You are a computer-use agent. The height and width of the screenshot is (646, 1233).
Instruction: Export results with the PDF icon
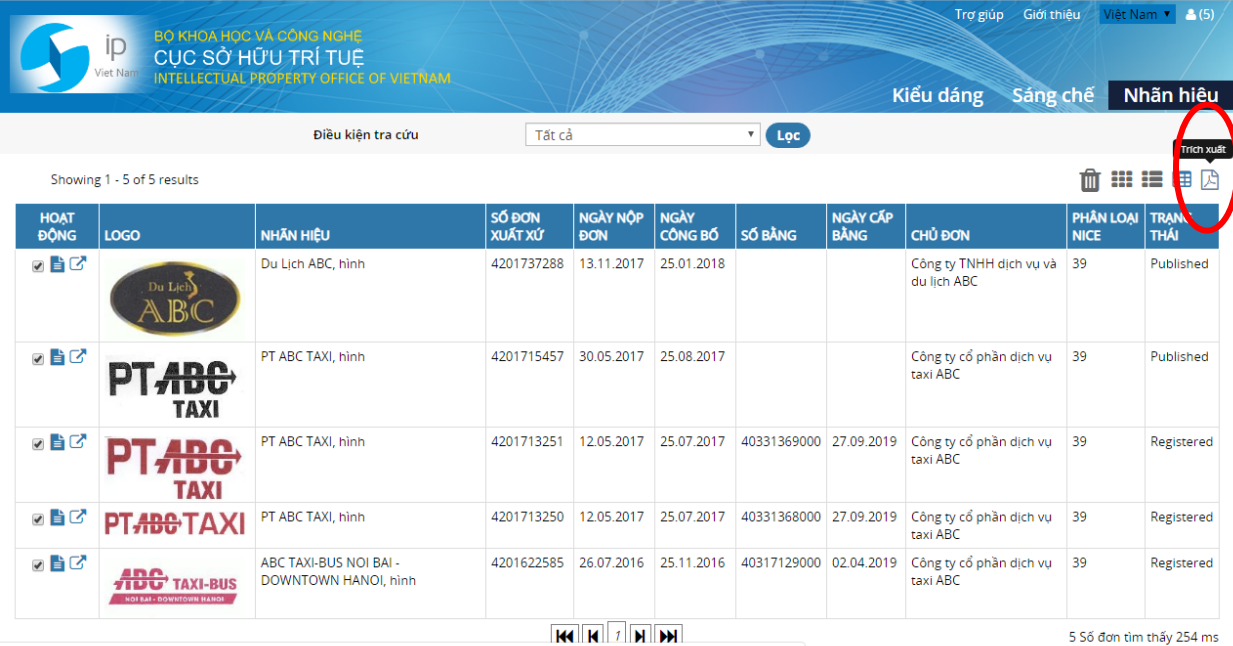[1210, 179]
